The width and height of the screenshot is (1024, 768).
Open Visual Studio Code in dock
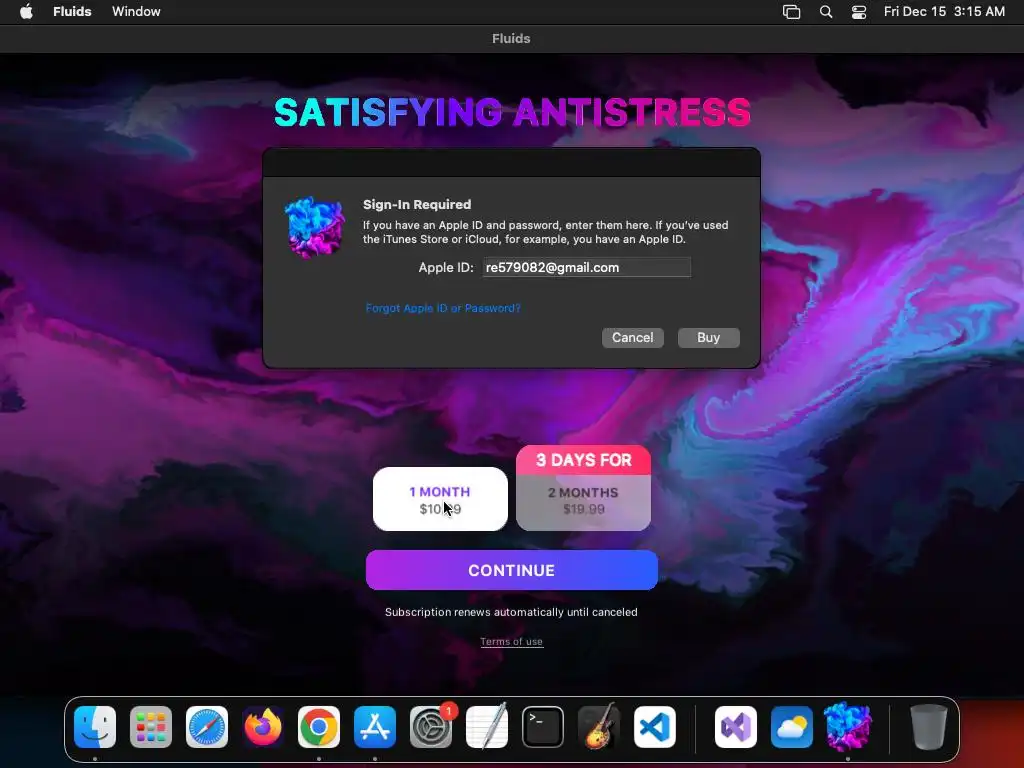(x=655, y=727)
